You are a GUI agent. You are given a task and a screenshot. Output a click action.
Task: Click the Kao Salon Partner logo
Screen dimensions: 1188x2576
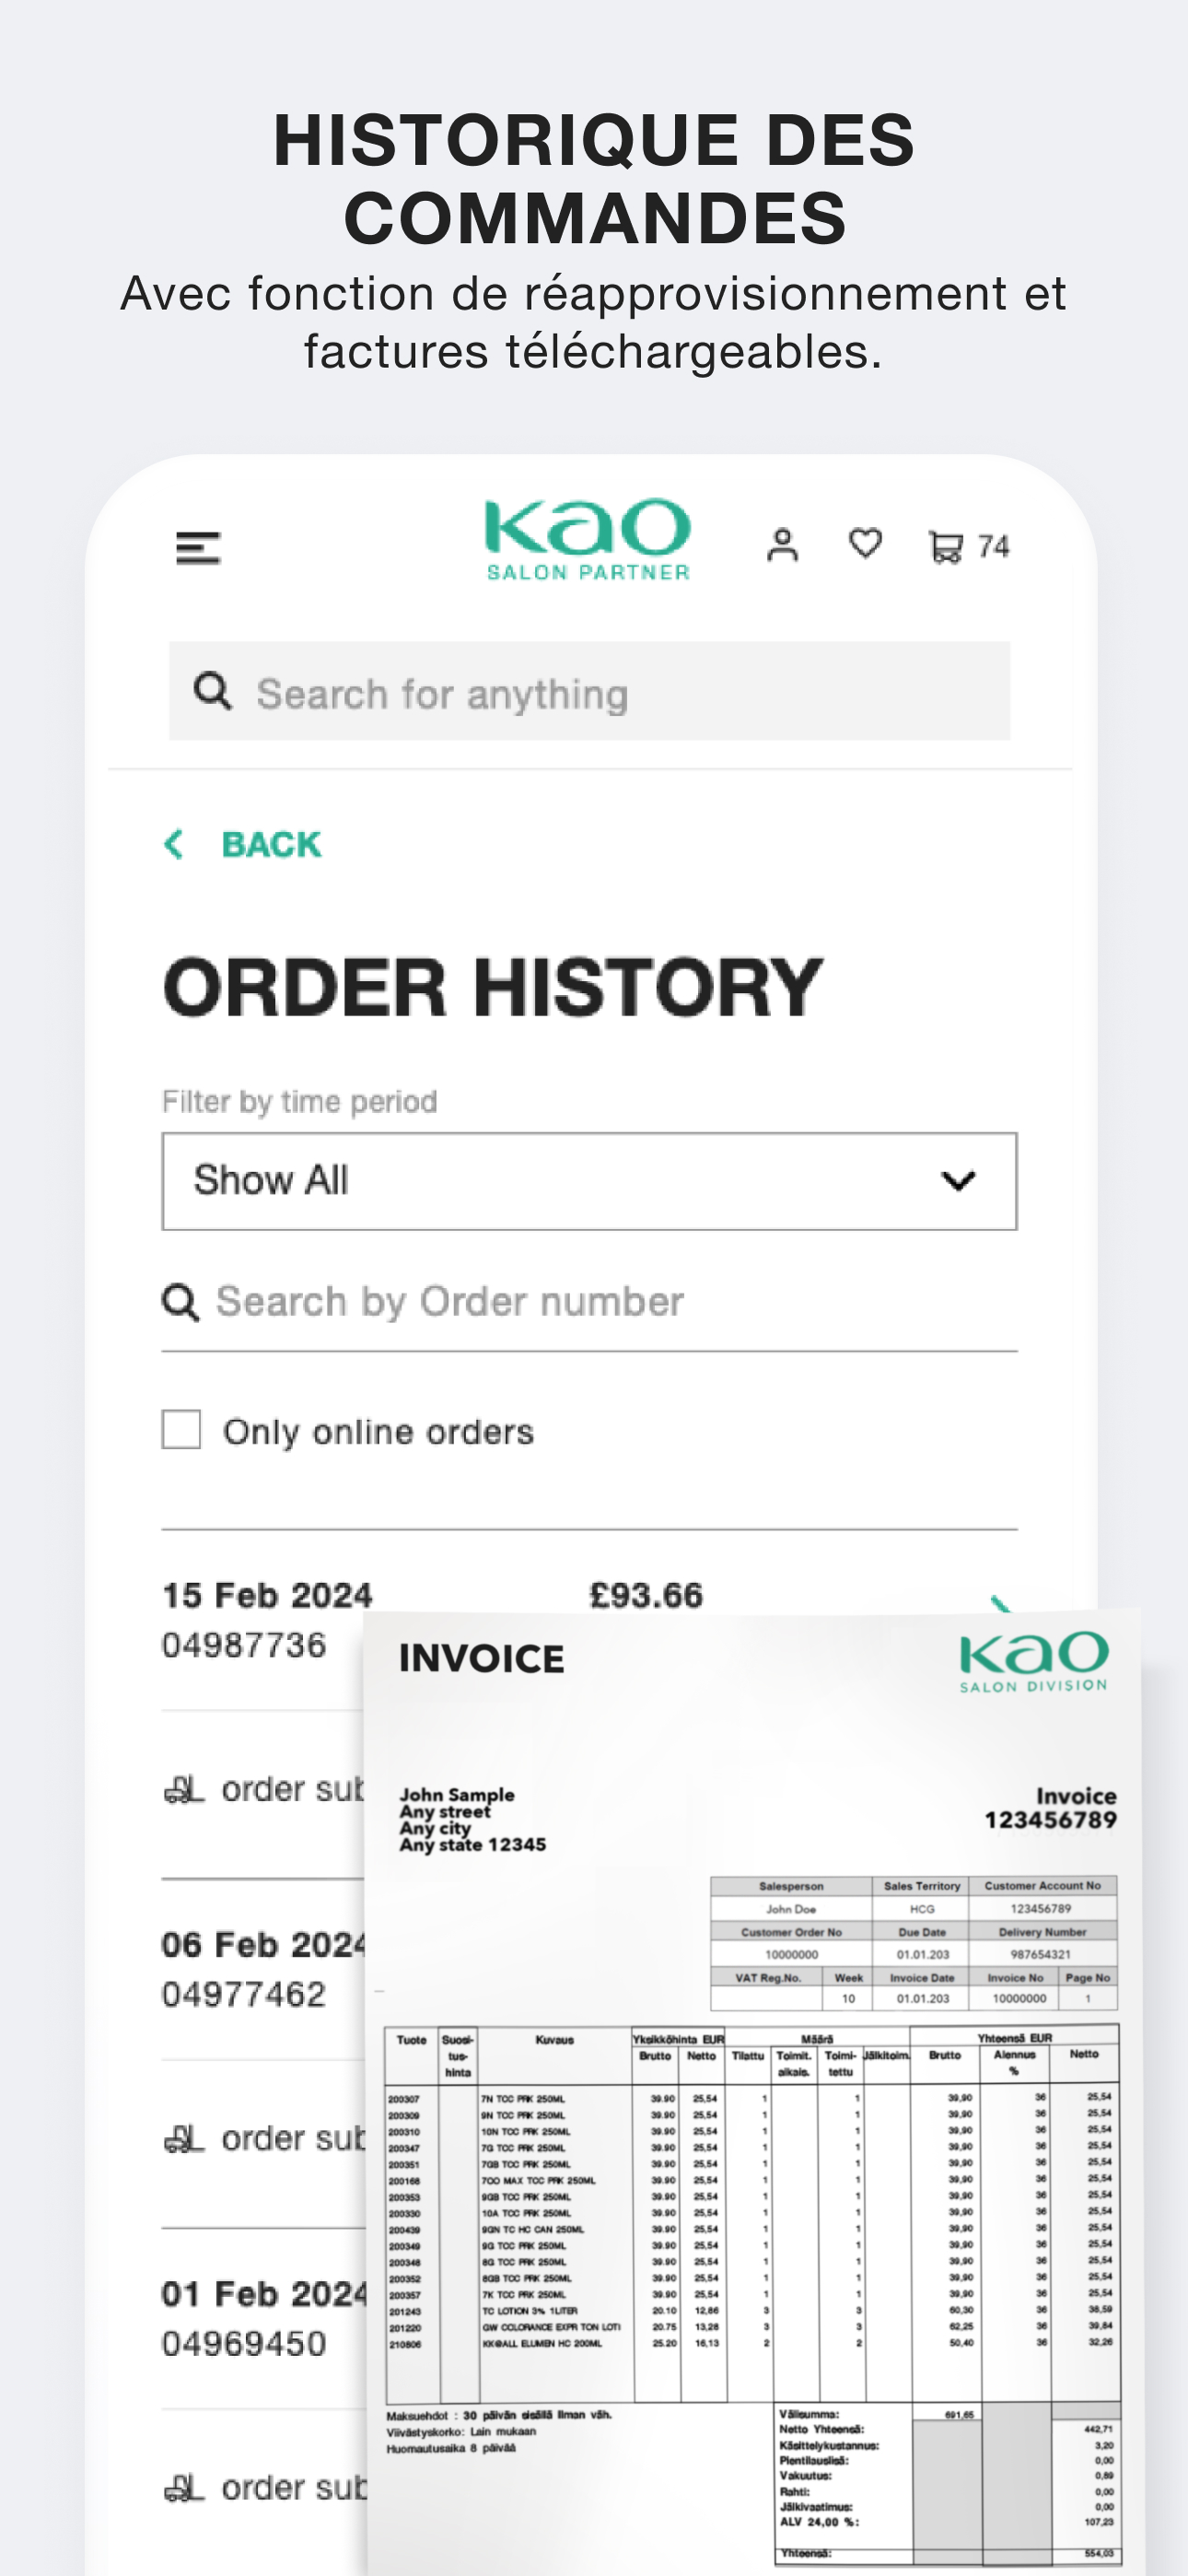pos(588,540)
